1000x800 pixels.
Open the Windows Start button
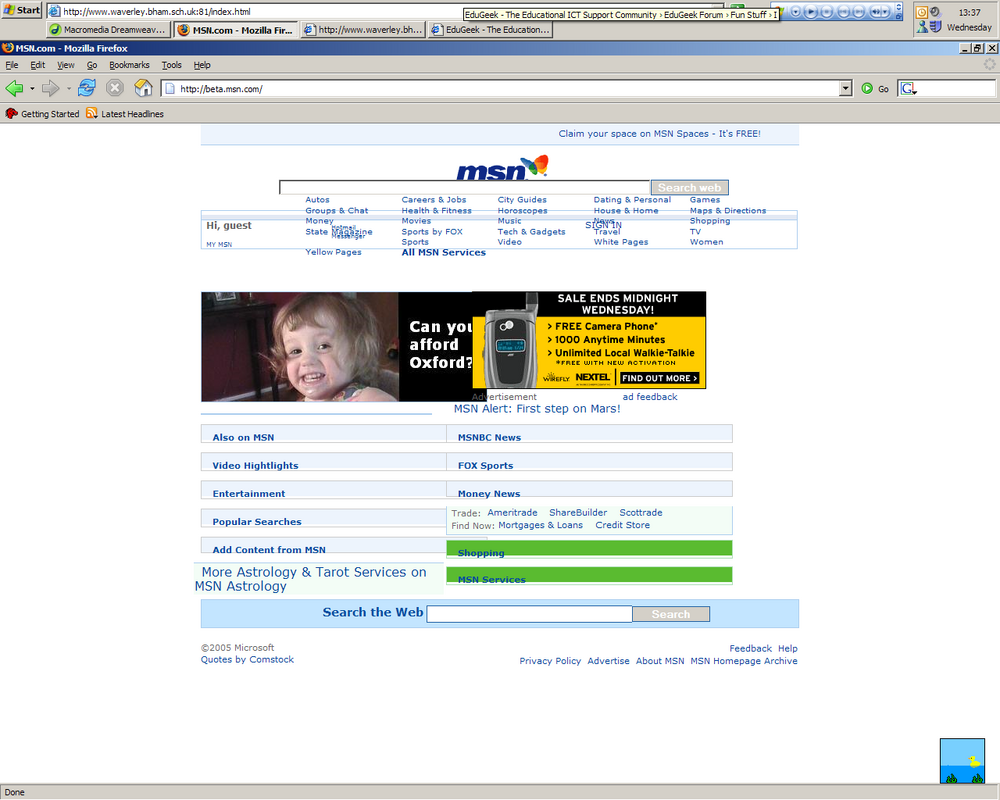click(x=22, y=10)
